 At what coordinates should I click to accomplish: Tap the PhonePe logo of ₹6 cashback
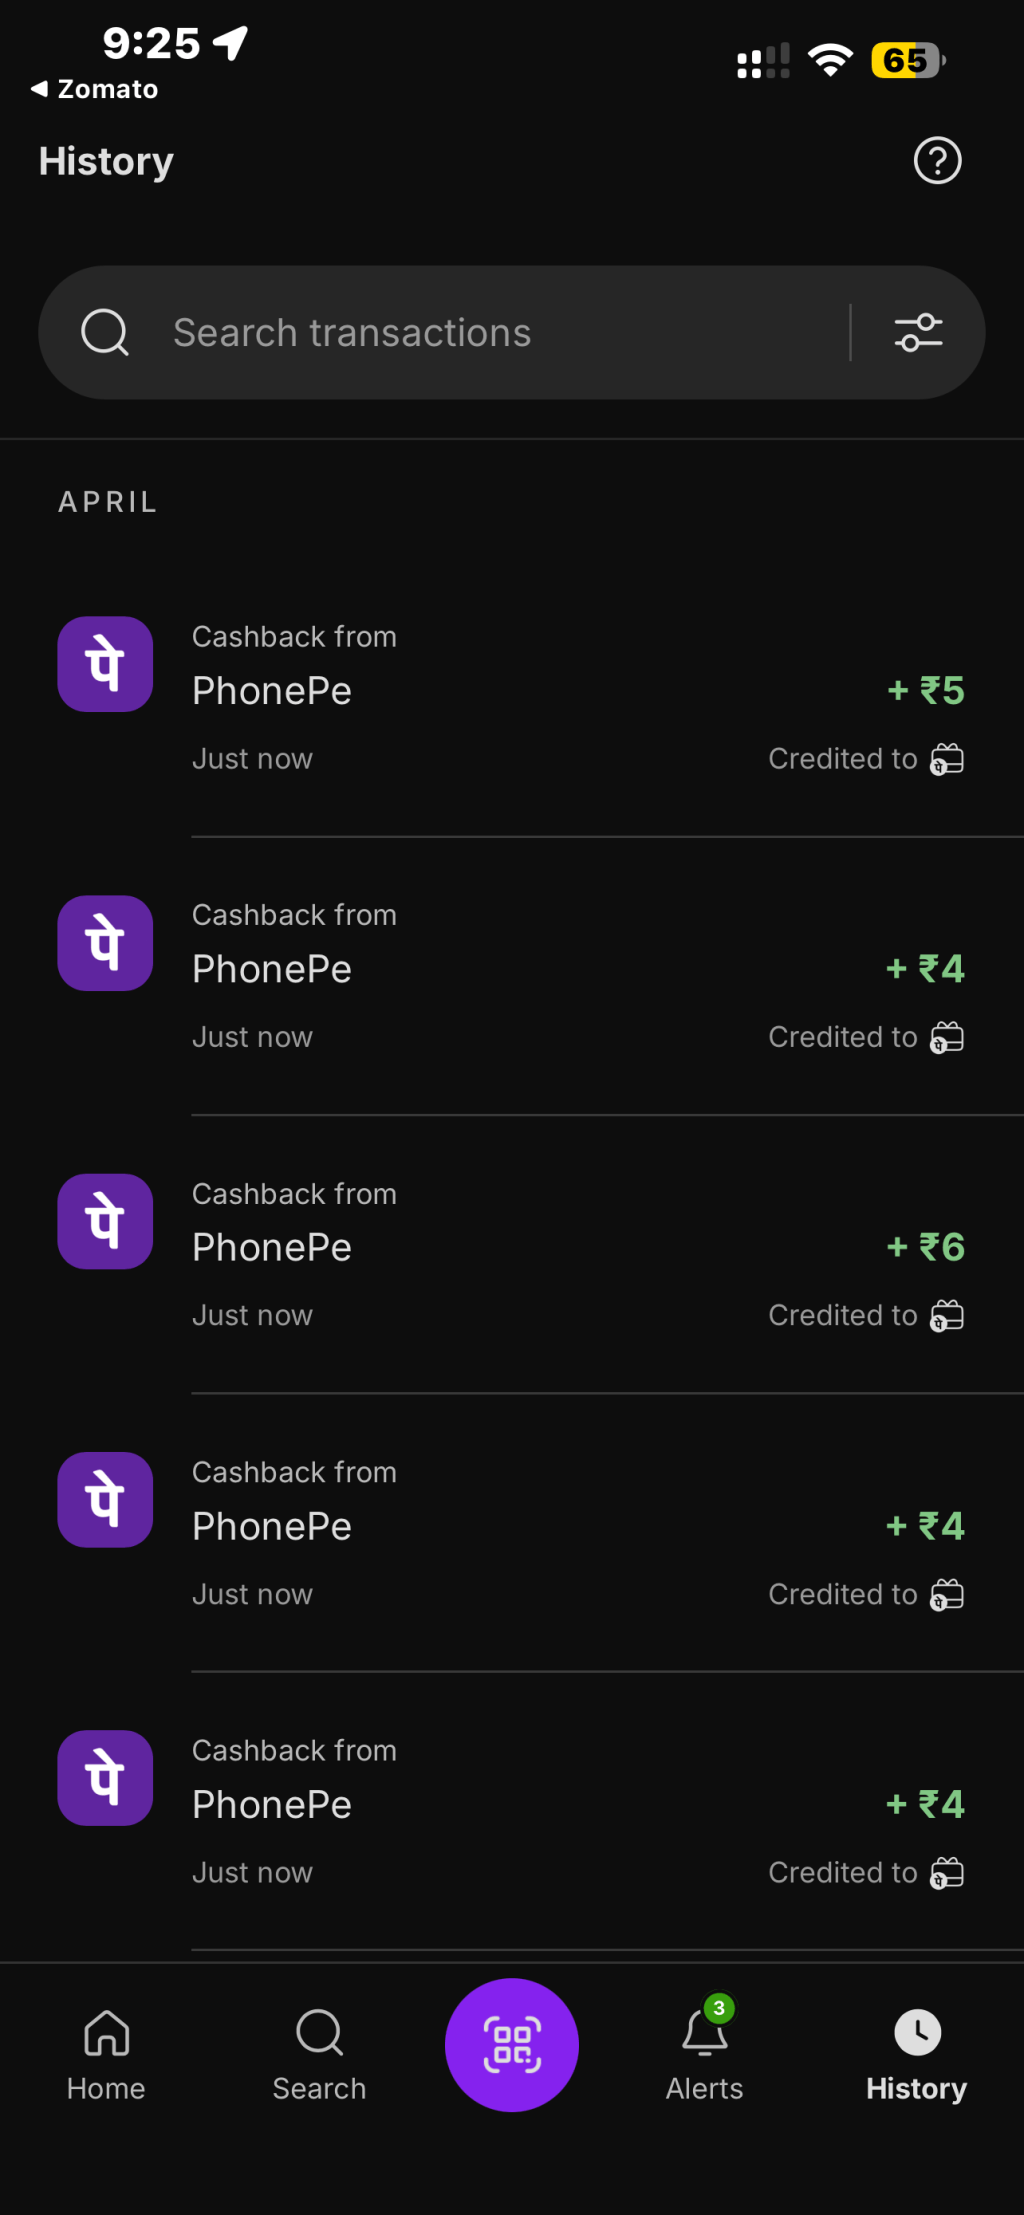point(105,1221)
